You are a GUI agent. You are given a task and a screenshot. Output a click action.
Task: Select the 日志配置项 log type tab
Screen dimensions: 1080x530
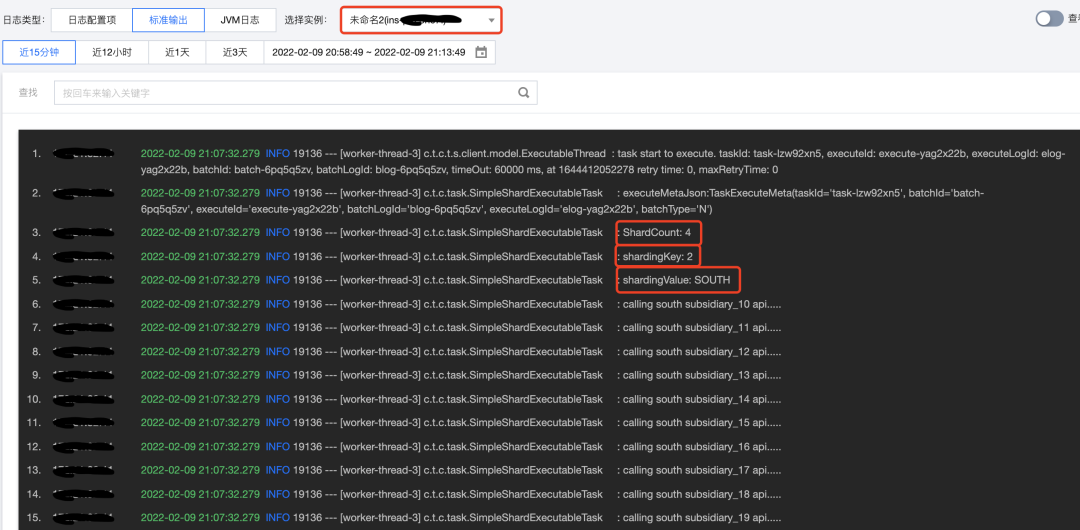coord(92,20)
